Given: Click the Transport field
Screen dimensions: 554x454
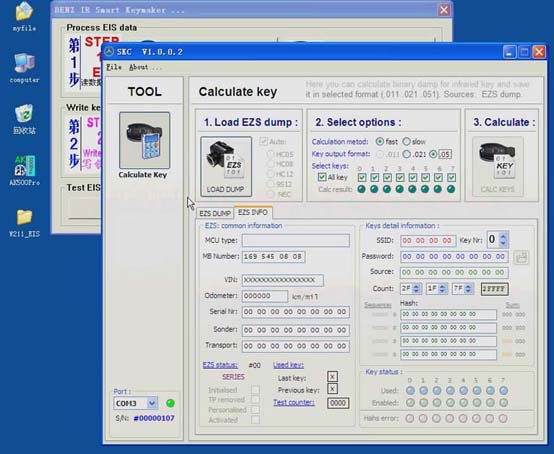Looking at the screenshot, I should point(296,346).
